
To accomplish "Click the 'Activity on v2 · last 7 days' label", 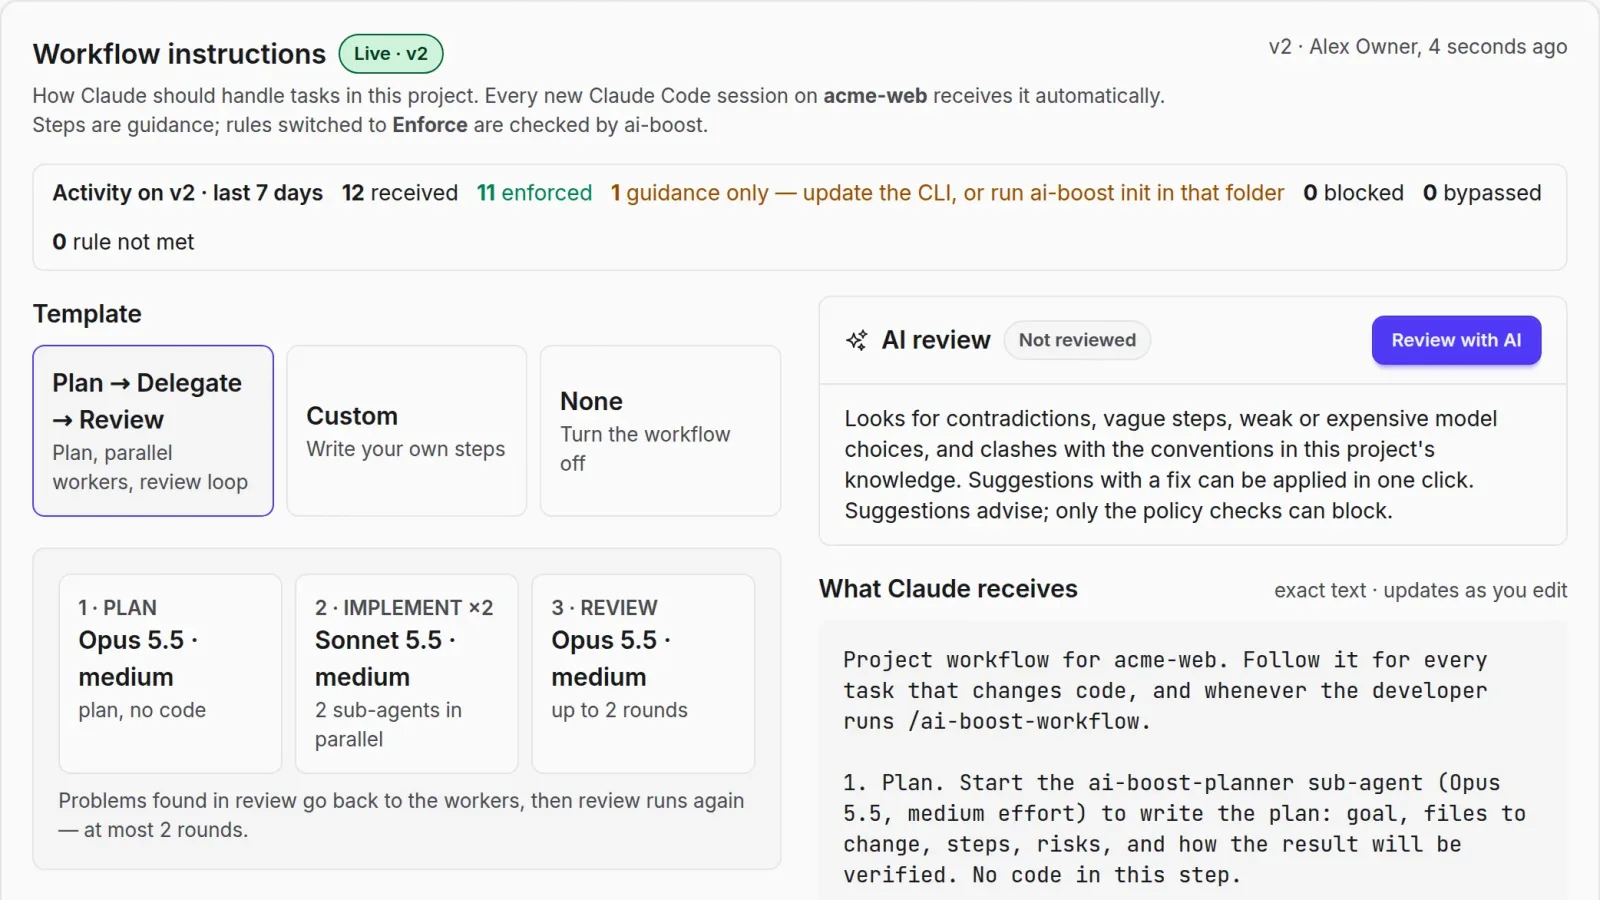I will pos(188,193).
